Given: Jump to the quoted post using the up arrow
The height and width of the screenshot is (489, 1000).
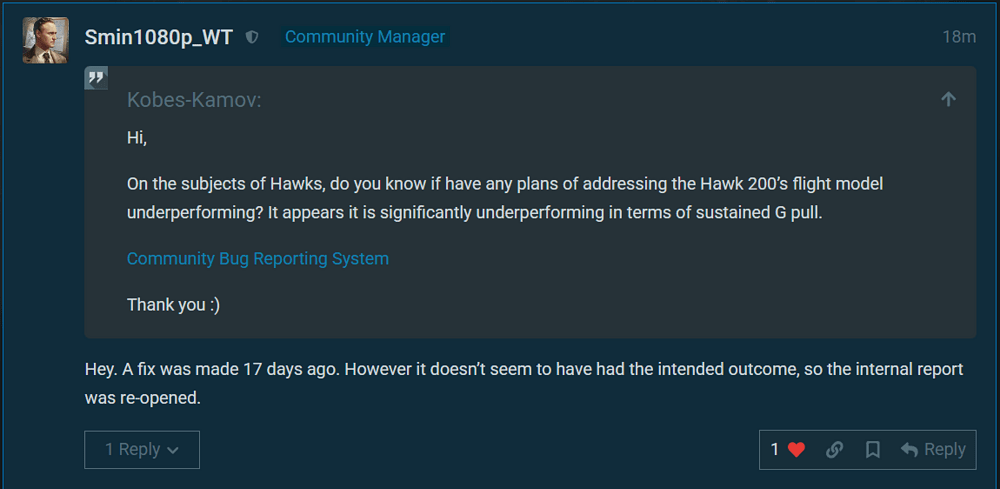Looking at the screenshot, I should click(948, 99).
